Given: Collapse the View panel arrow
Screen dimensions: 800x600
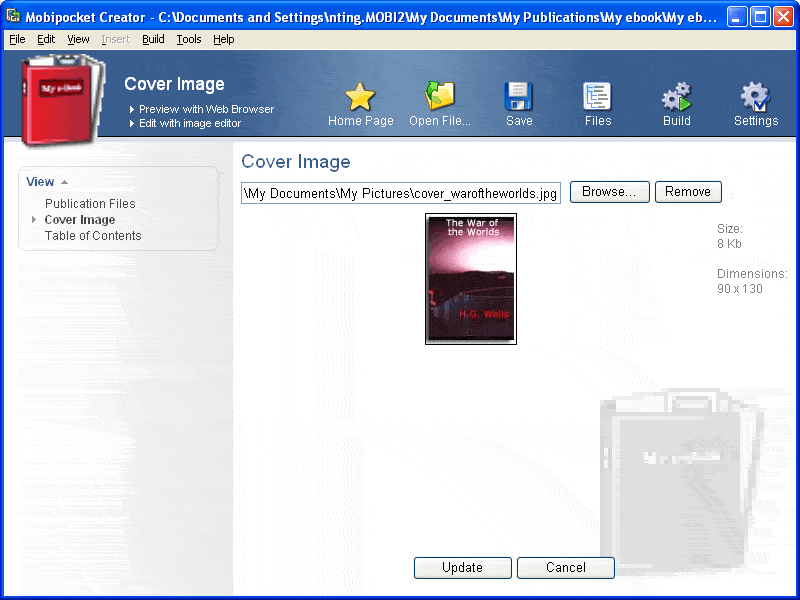Looking at the screenshot, I should (x=64, y=182).
